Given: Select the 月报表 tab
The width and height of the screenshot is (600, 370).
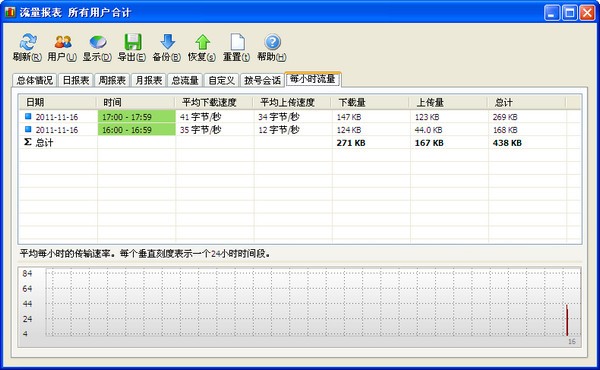Looking at the screenshot, I should pyautogui.click(x=148, y=80).
